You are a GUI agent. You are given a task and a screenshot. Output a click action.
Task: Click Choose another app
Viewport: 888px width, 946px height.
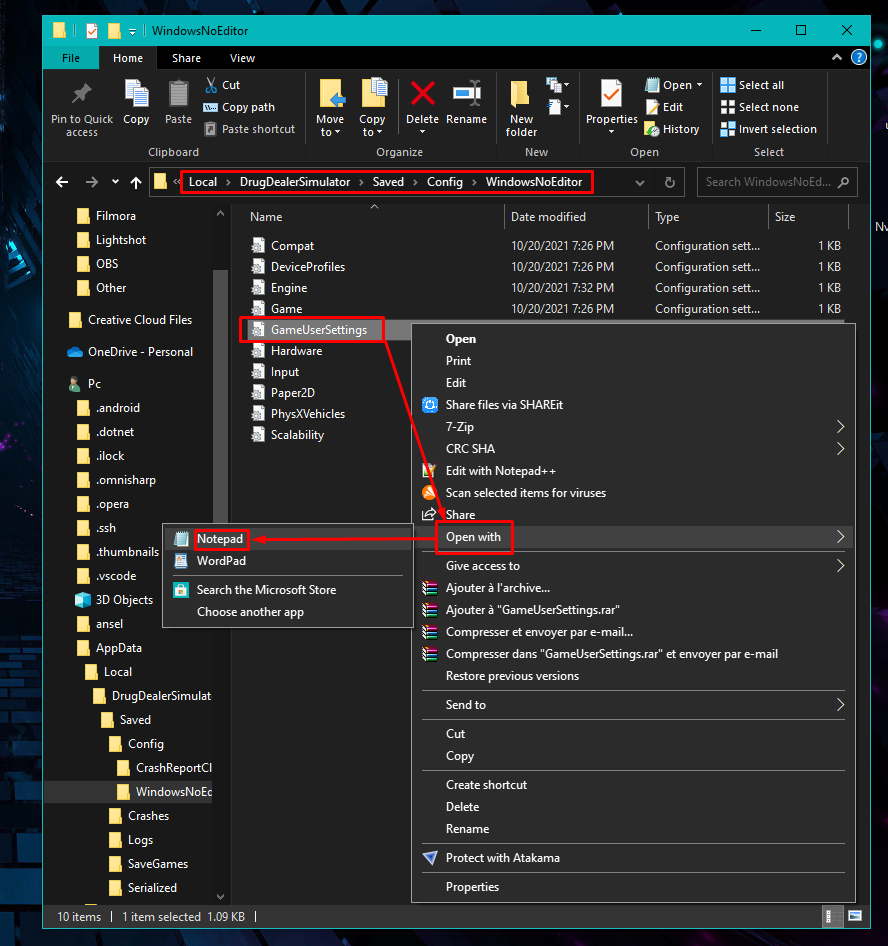click(250, 612)
